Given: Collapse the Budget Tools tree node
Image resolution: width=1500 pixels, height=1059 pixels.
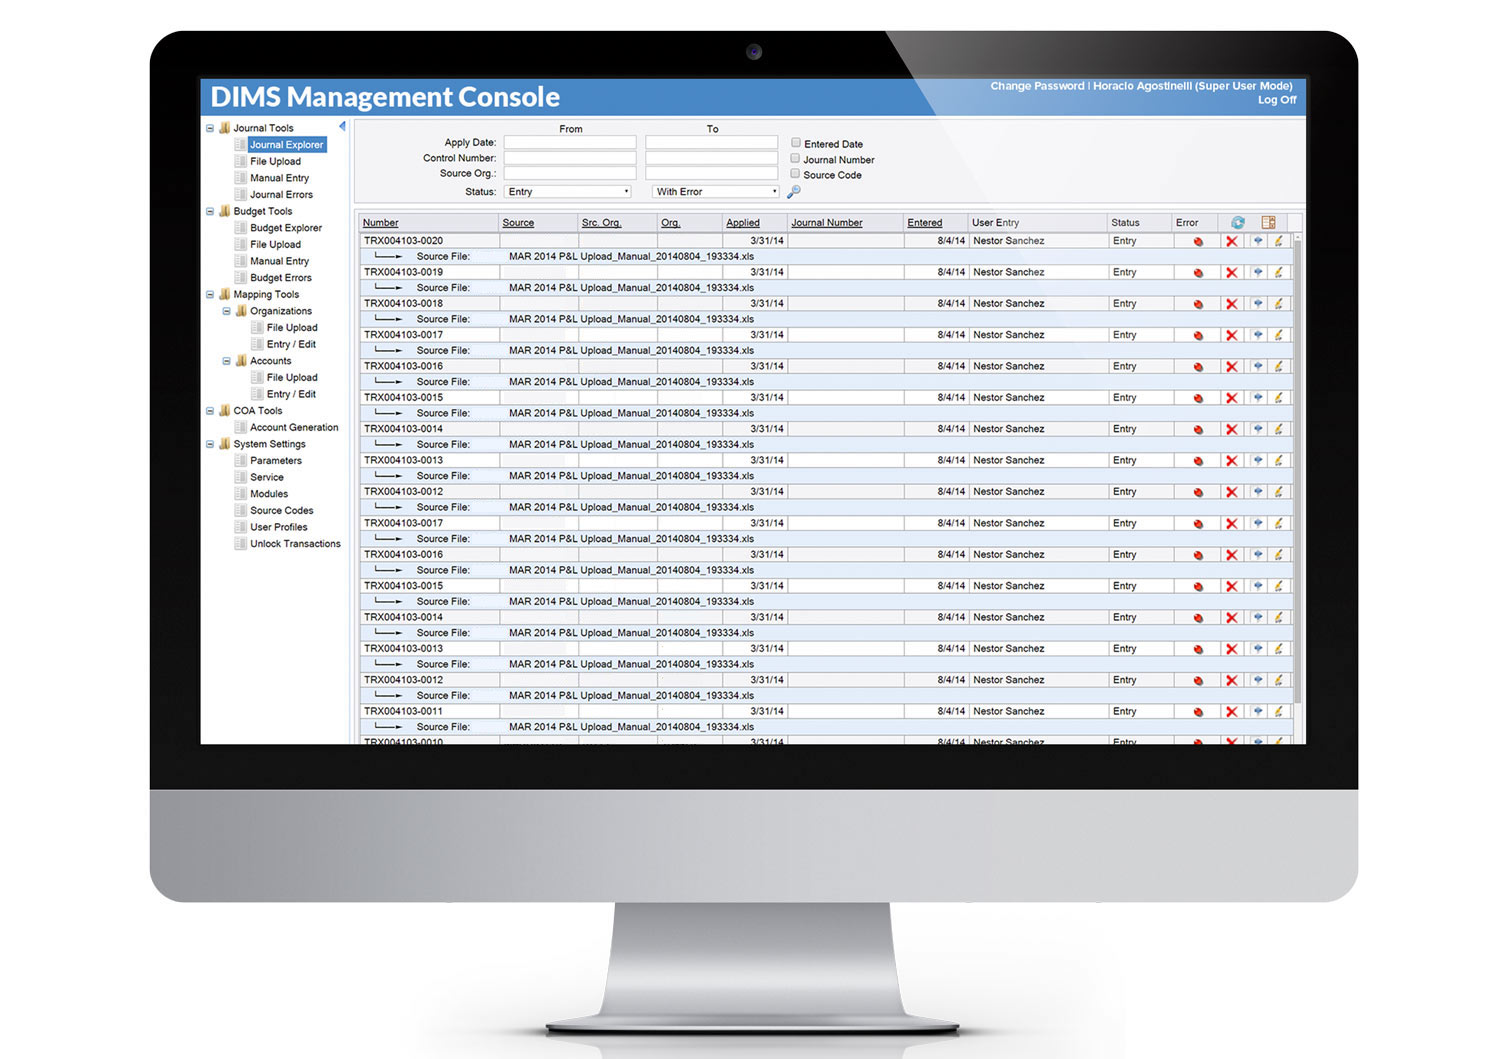Looking at the screenshot, I should [210, 211].
